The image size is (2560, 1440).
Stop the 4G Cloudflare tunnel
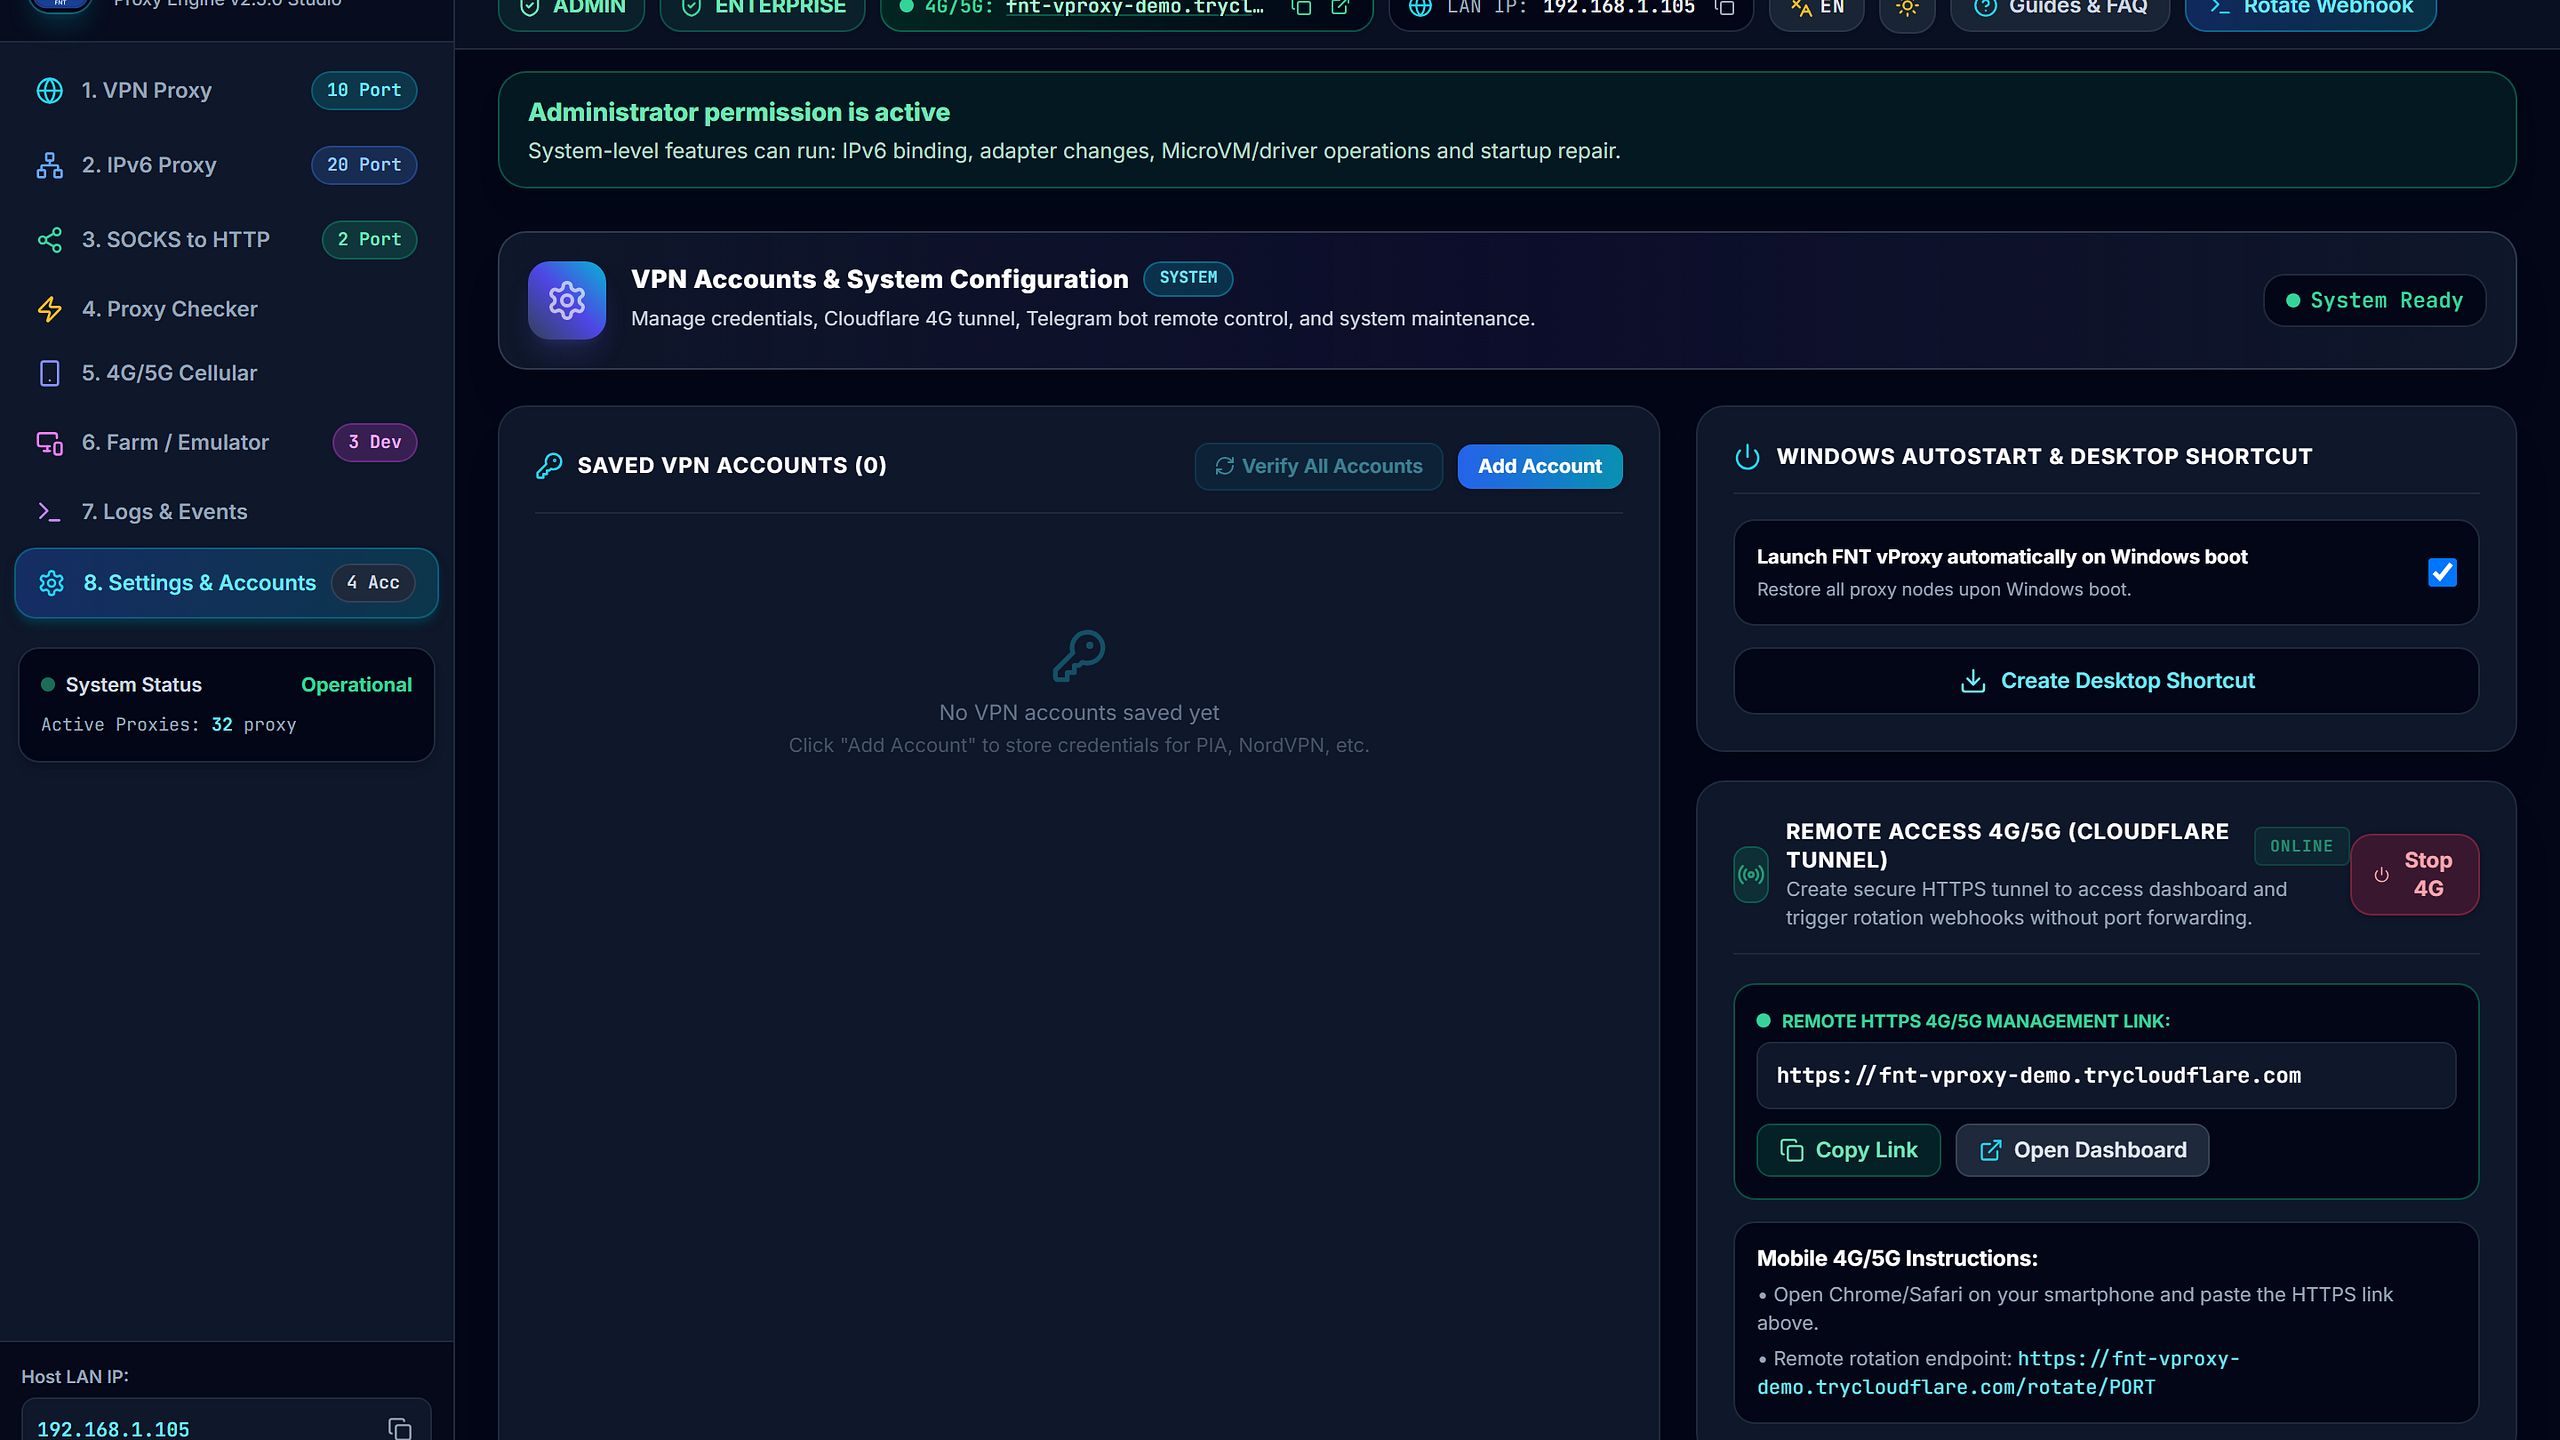click(x=2414, y=874)
